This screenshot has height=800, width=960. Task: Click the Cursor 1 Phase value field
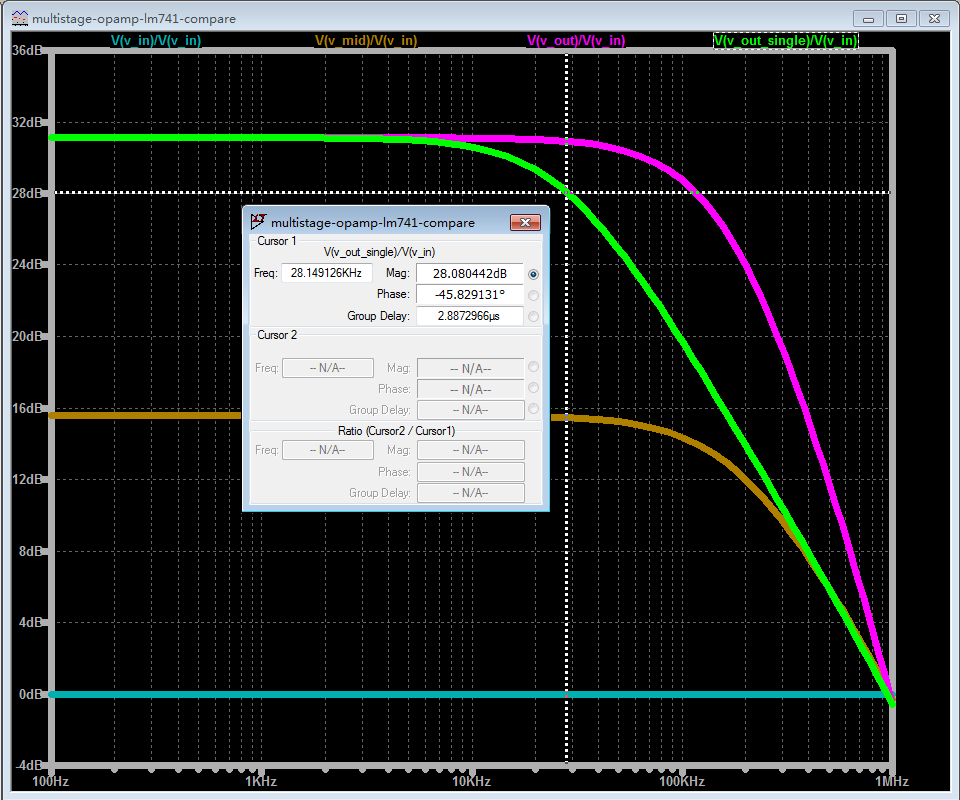[x=469, y=295]
